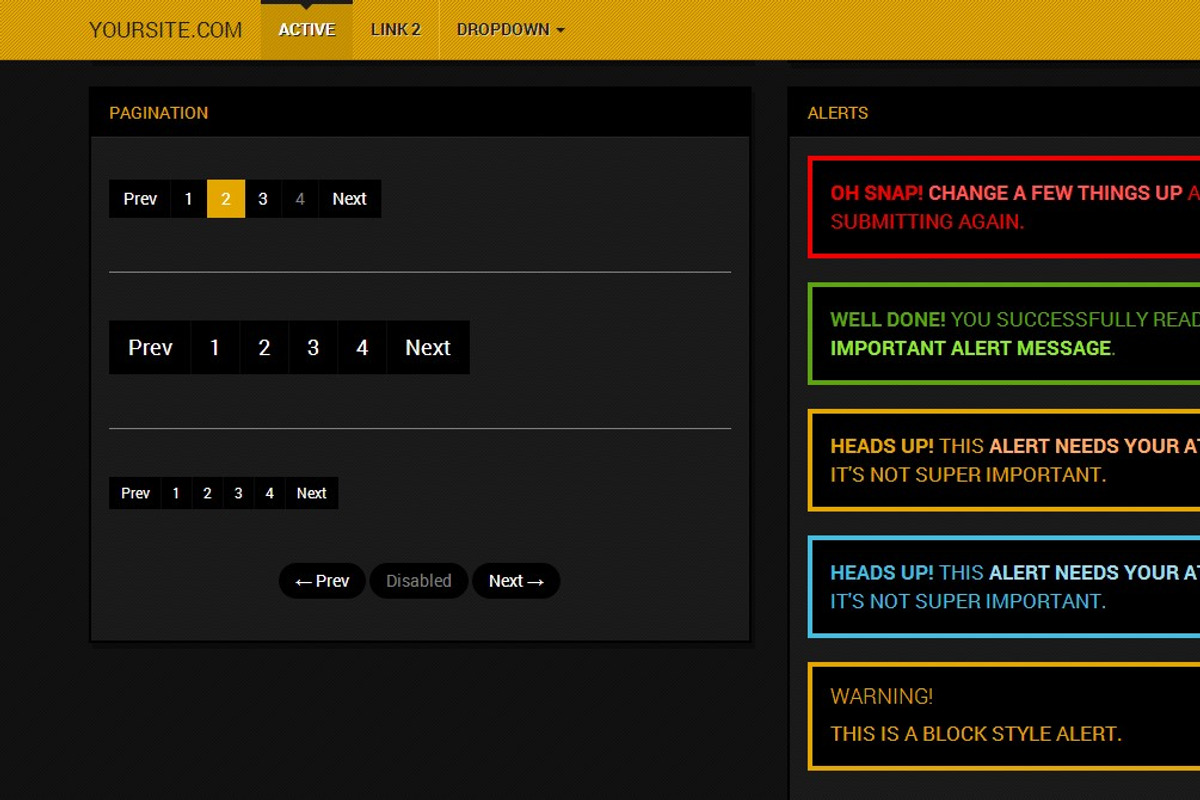1200x800 pixels.
Task: Select LINK 2 in the navigation bar
Action: pyautogui.click(x=395, y=29)
